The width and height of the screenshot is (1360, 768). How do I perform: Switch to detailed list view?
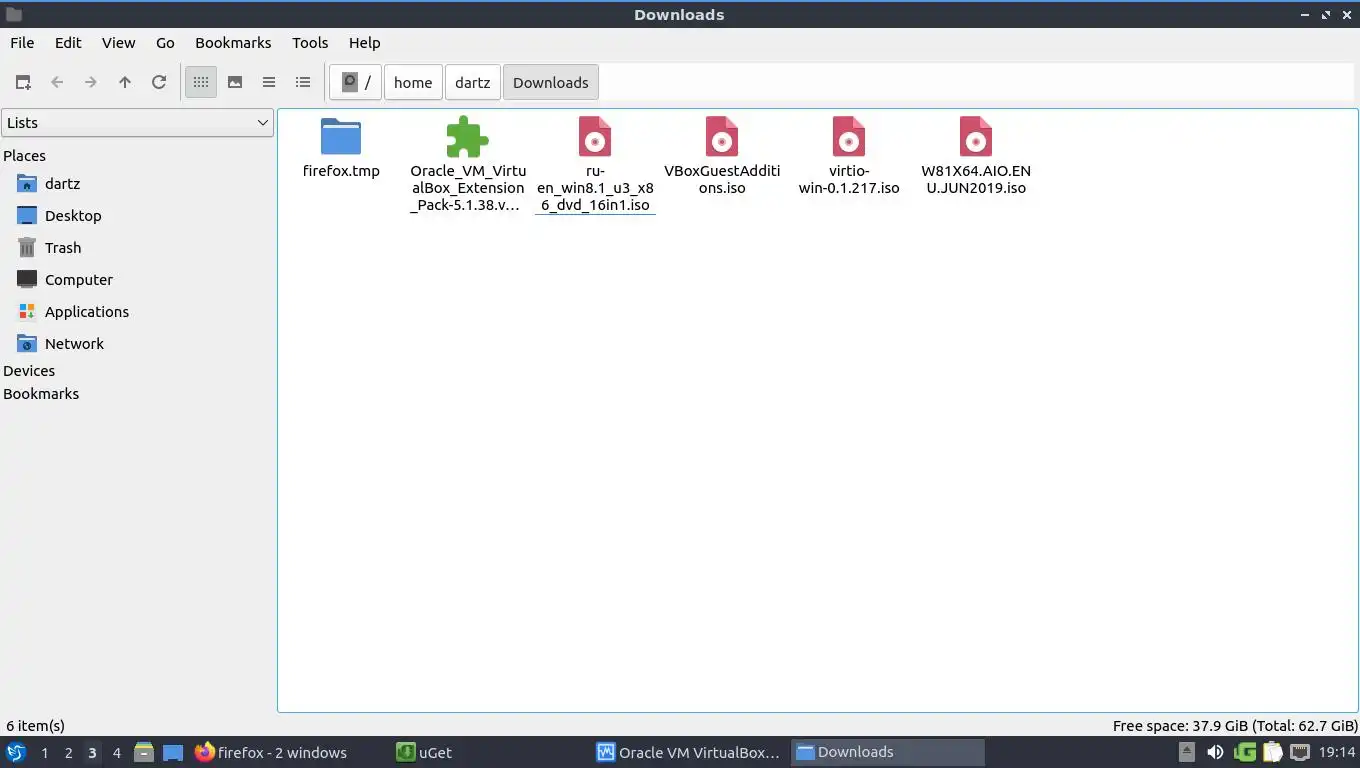(x=303, y=82)
